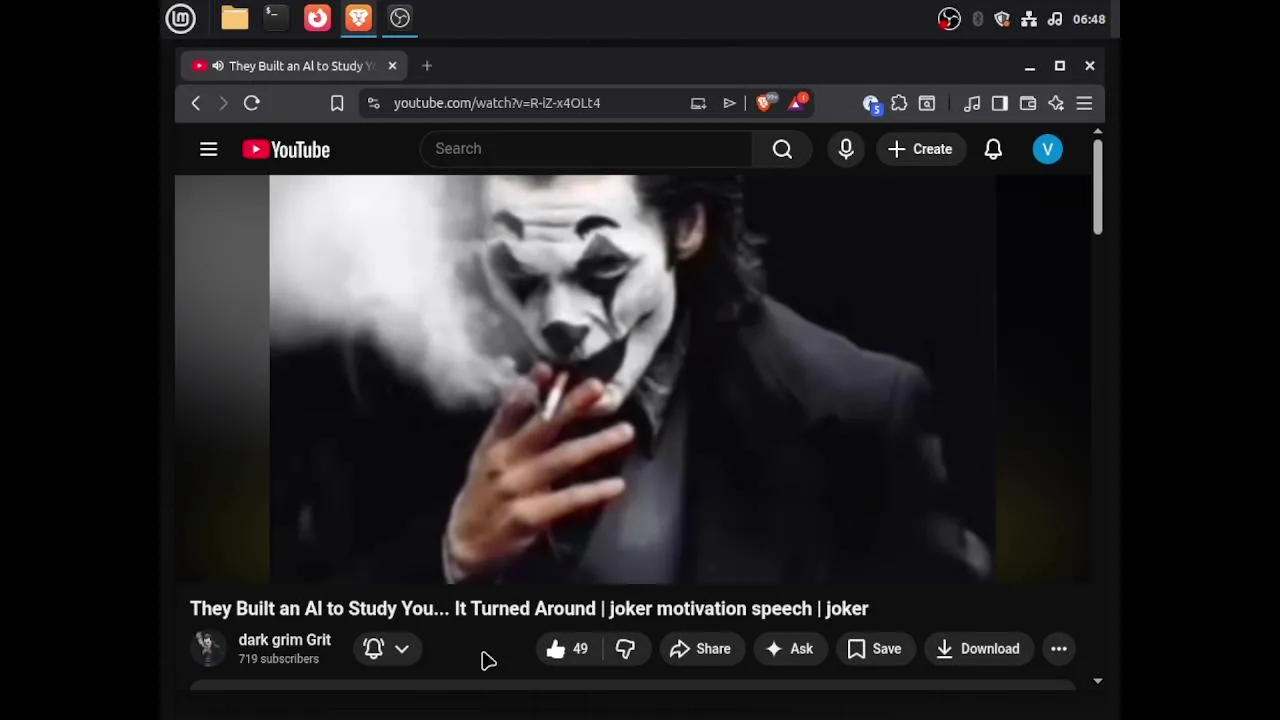
Task: Click the Ask button
Action: click(x=789, y=649)
